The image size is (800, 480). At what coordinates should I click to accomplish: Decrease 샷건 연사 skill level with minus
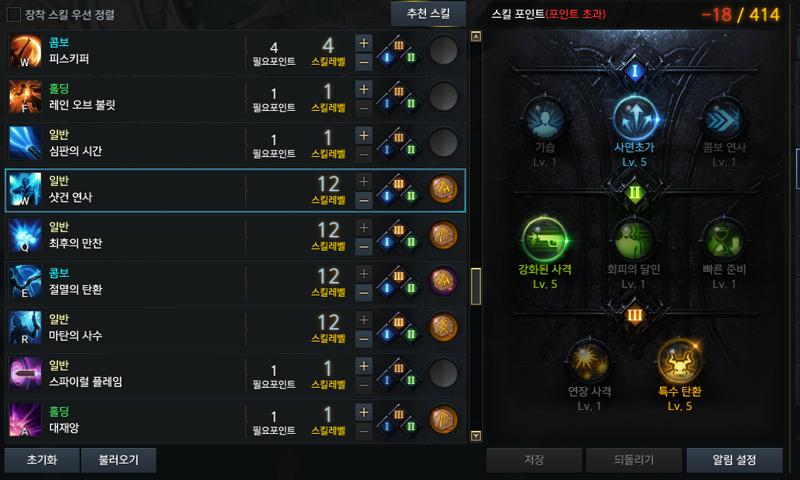(x=363, y=200)
